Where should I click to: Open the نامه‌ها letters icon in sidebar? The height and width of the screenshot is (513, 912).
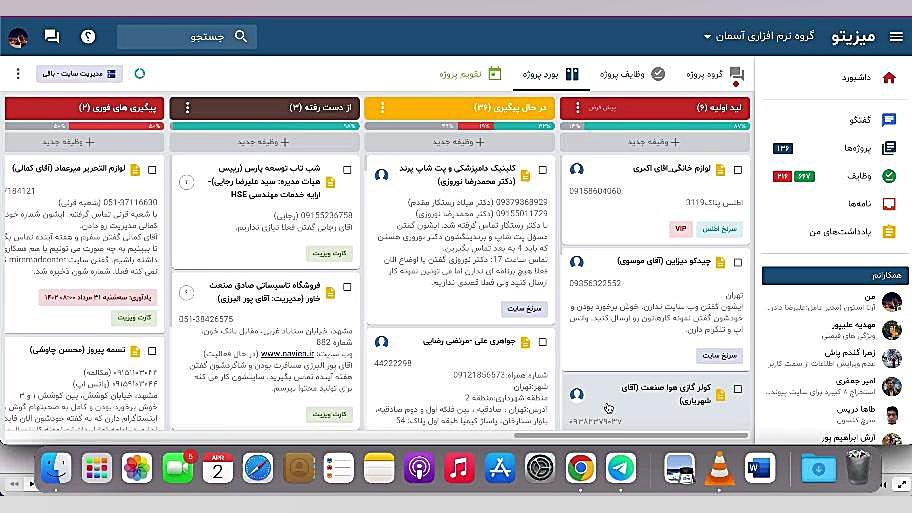(x=889, y=203)
